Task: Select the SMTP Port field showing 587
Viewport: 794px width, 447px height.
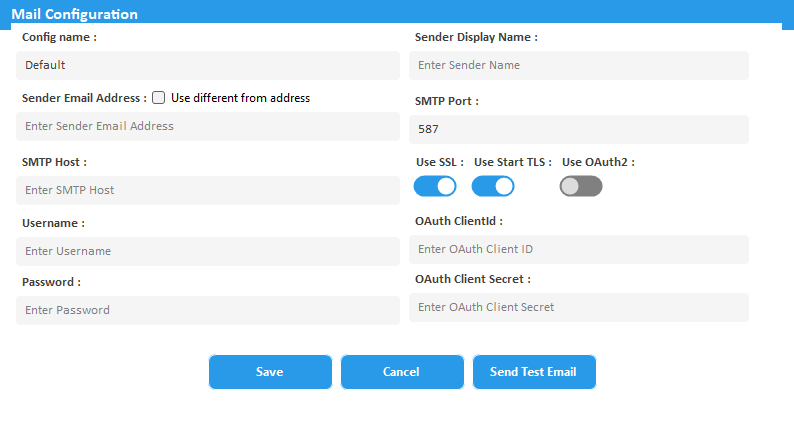Action: 578,129
